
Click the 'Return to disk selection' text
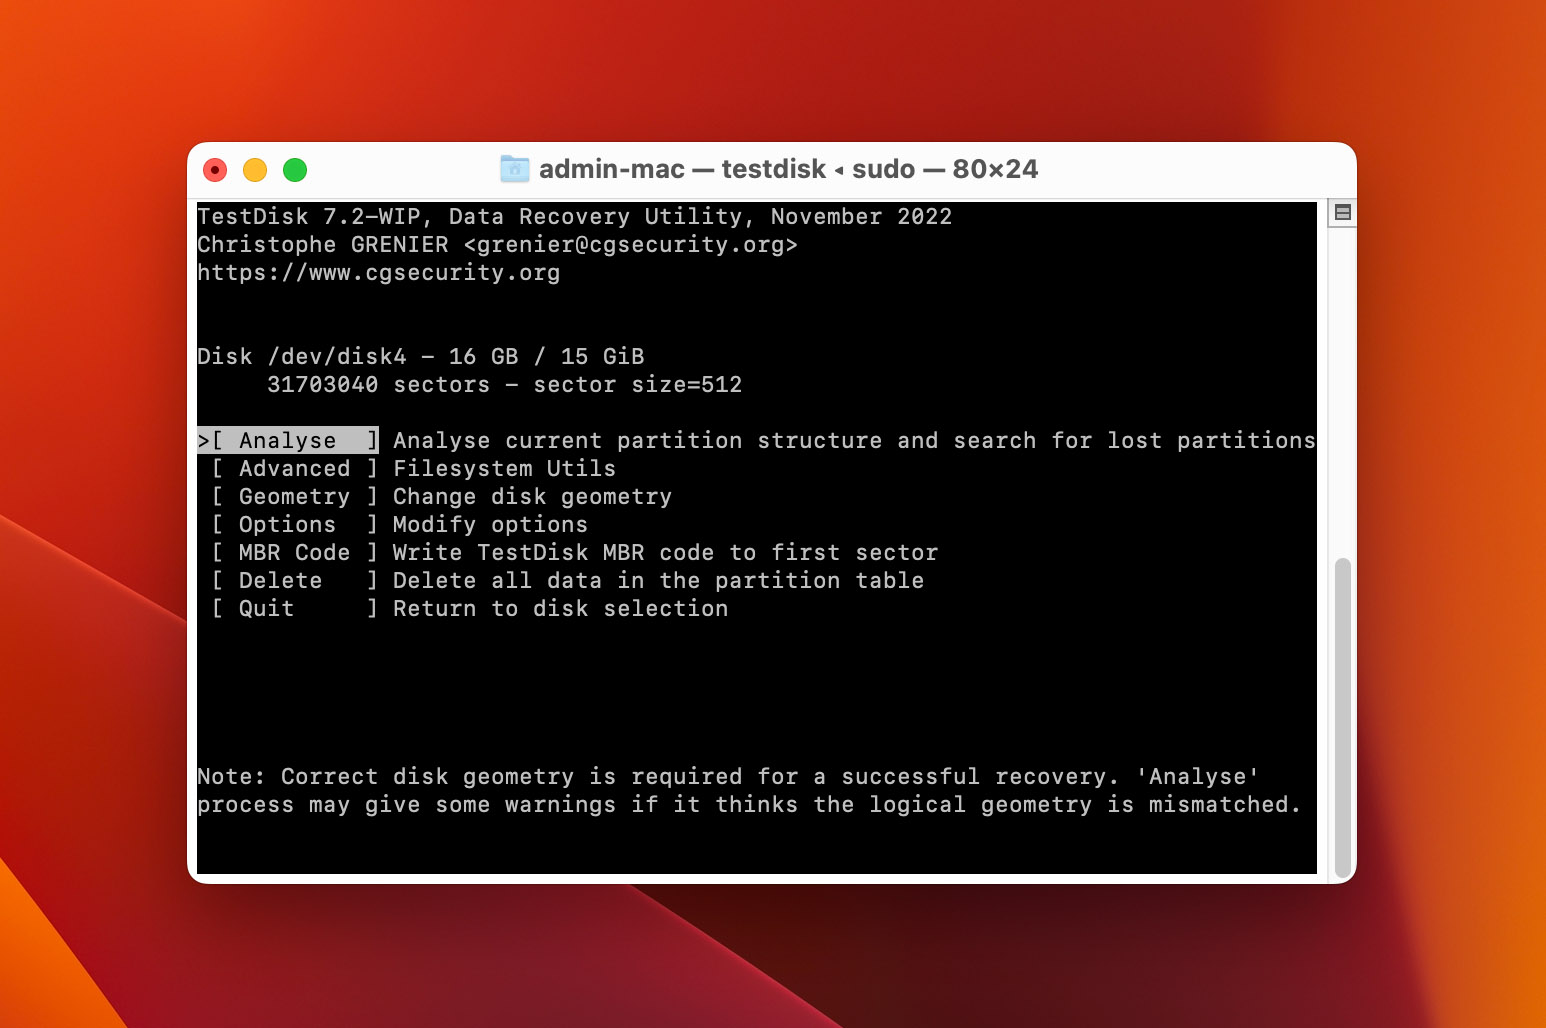tap(560, 608)
